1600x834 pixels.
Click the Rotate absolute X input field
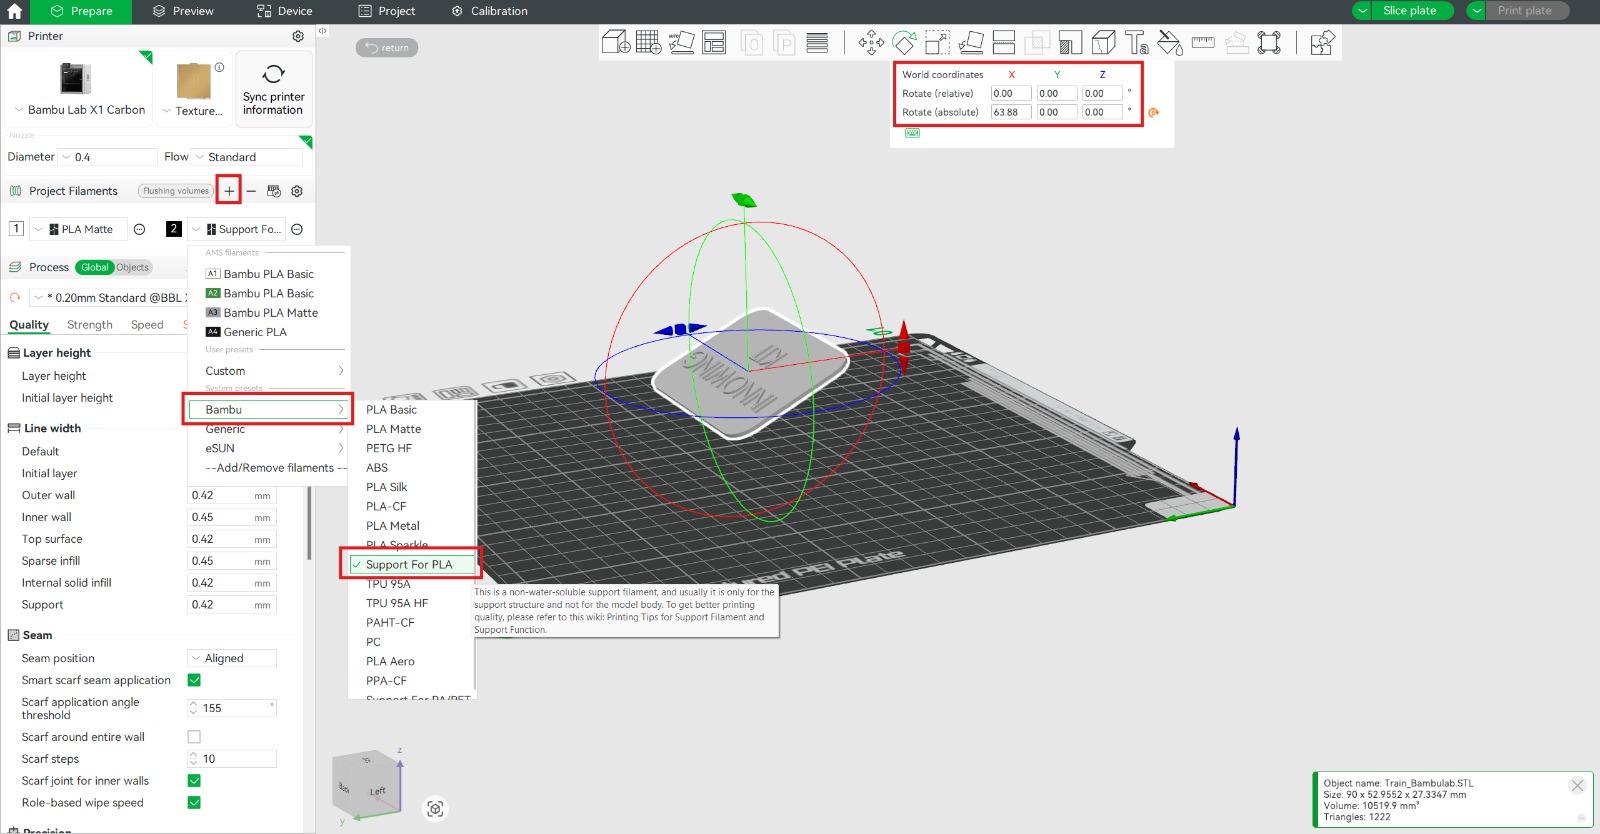click(1010, 112)
